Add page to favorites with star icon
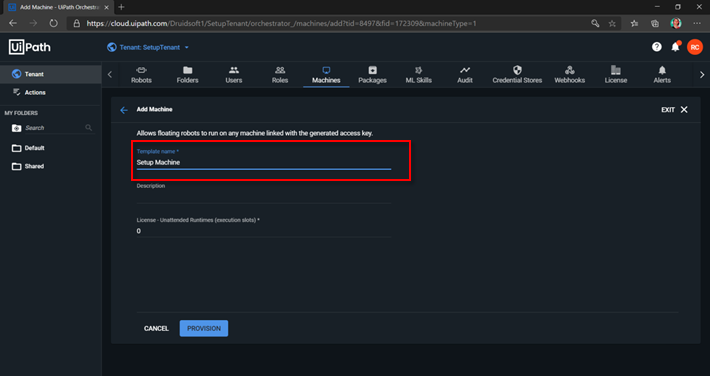Viewport: 710px width, 376px height. click(x=612, y=24)
